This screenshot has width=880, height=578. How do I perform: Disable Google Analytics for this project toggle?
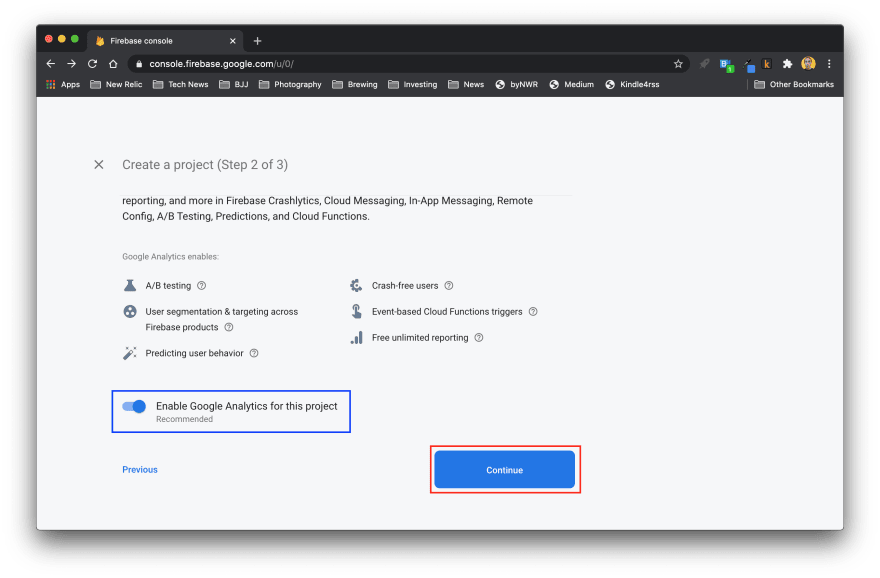click(134, 407)
